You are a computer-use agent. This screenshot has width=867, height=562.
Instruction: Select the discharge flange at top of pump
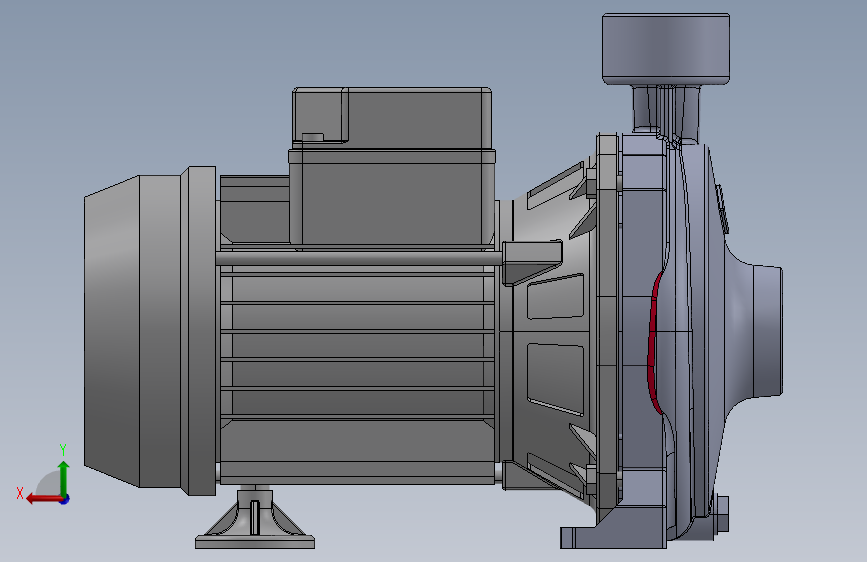[x=666, y=49]
